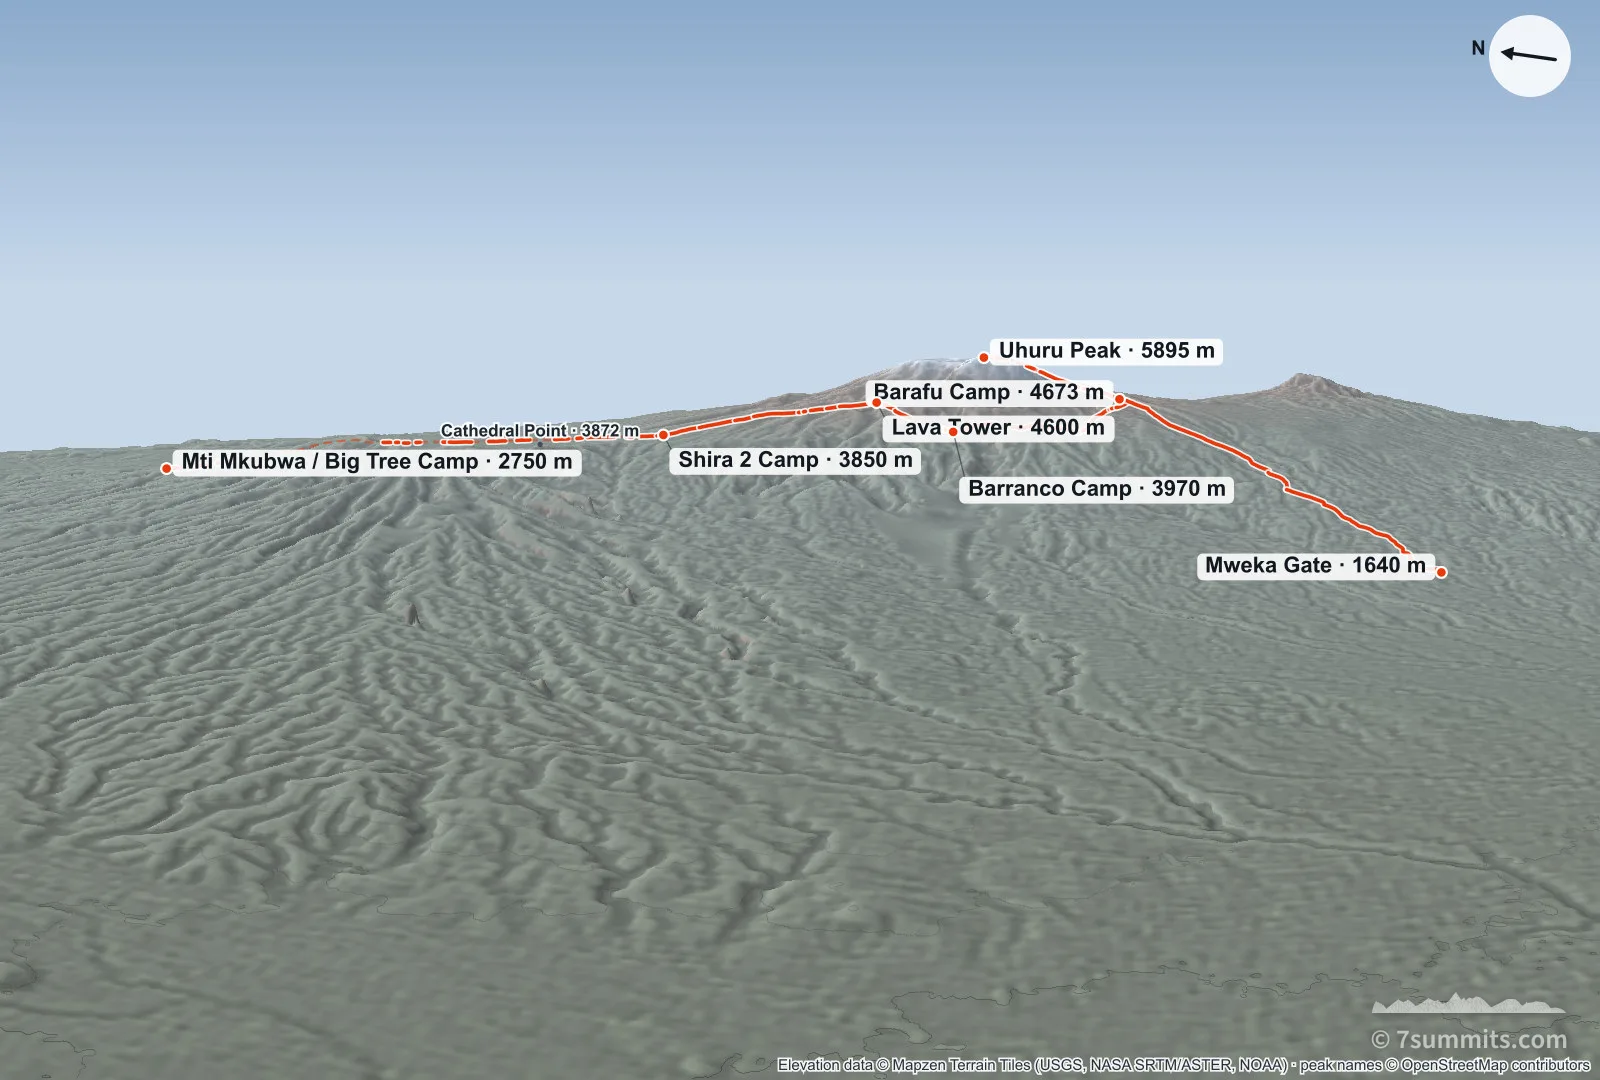Select the Barafu Camp 4673 m label
1600x1080 pixels.
(x=989, y=392)
